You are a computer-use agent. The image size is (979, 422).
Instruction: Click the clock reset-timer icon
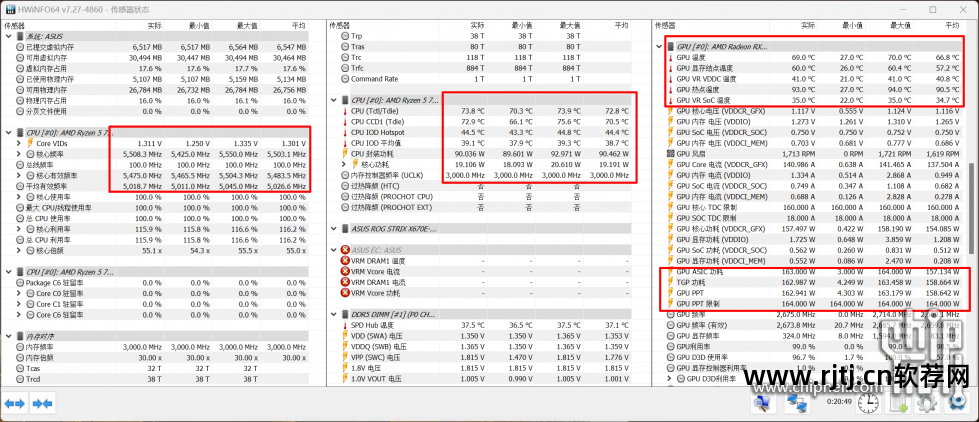871,403
